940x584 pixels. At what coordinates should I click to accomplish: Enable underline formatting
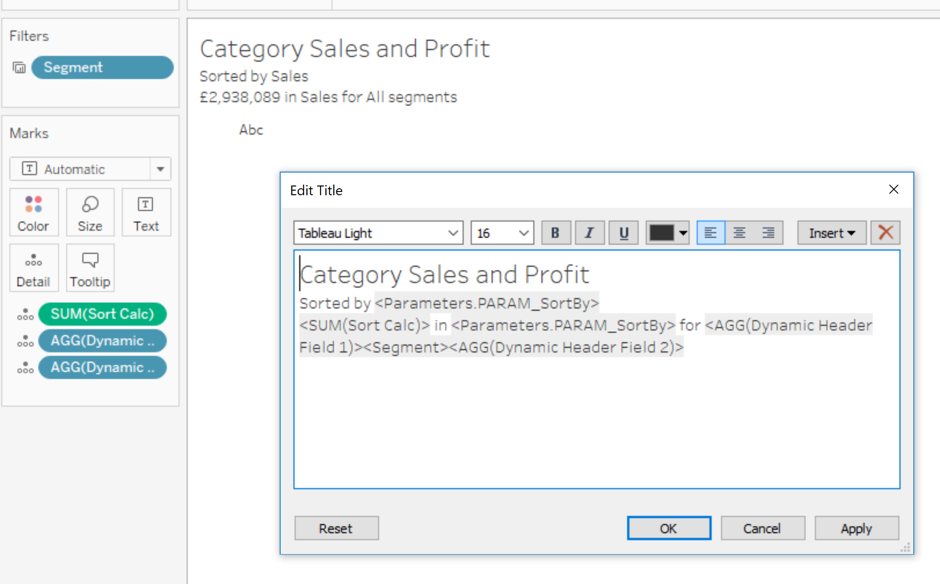[623, 232]
